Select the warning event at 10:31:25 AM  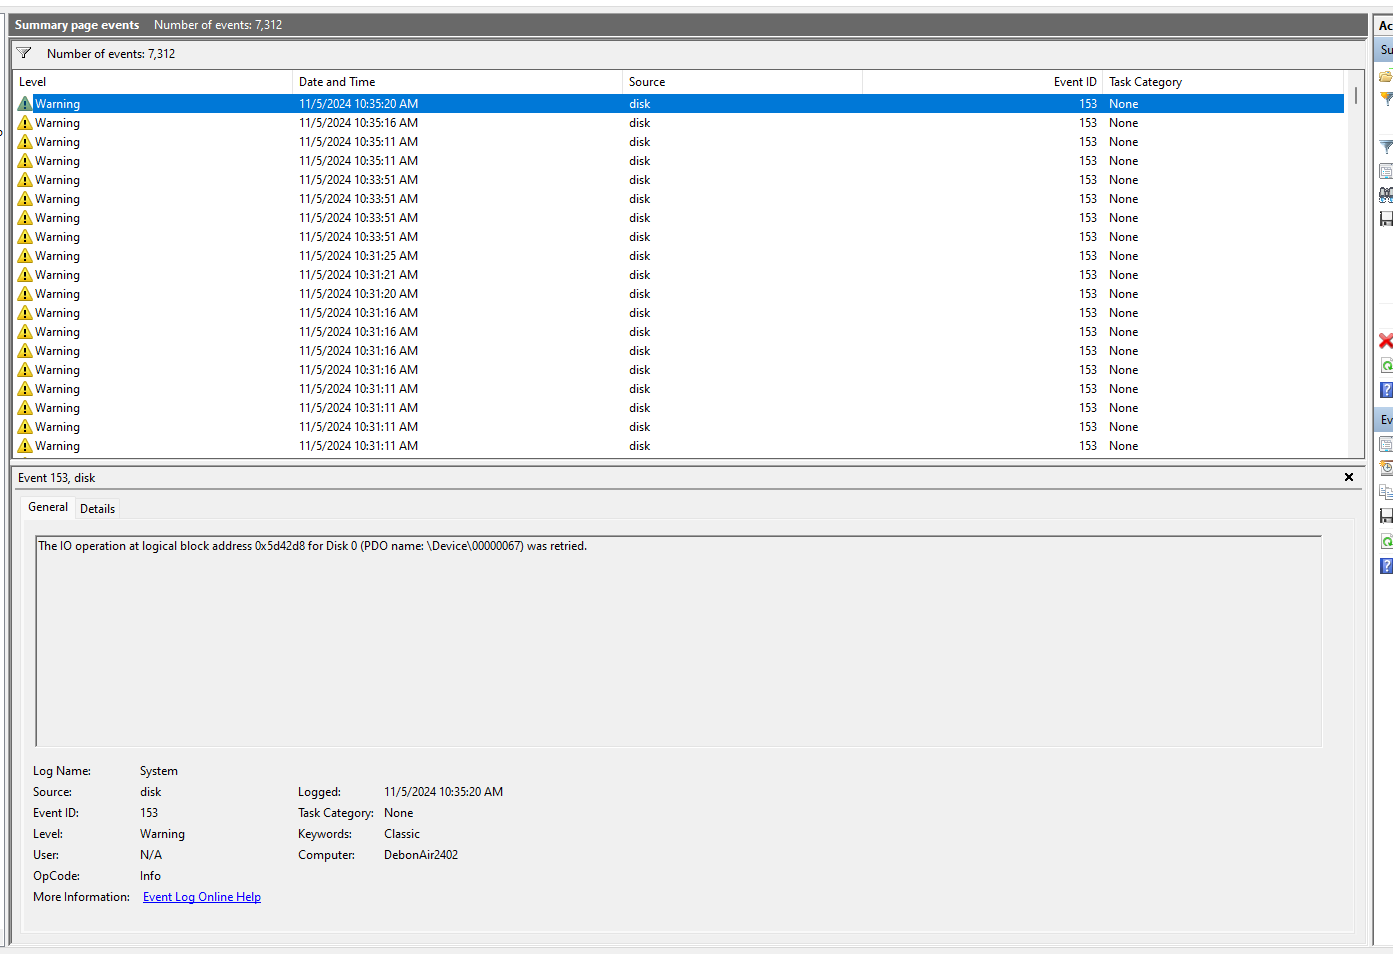tap(358, 256)
